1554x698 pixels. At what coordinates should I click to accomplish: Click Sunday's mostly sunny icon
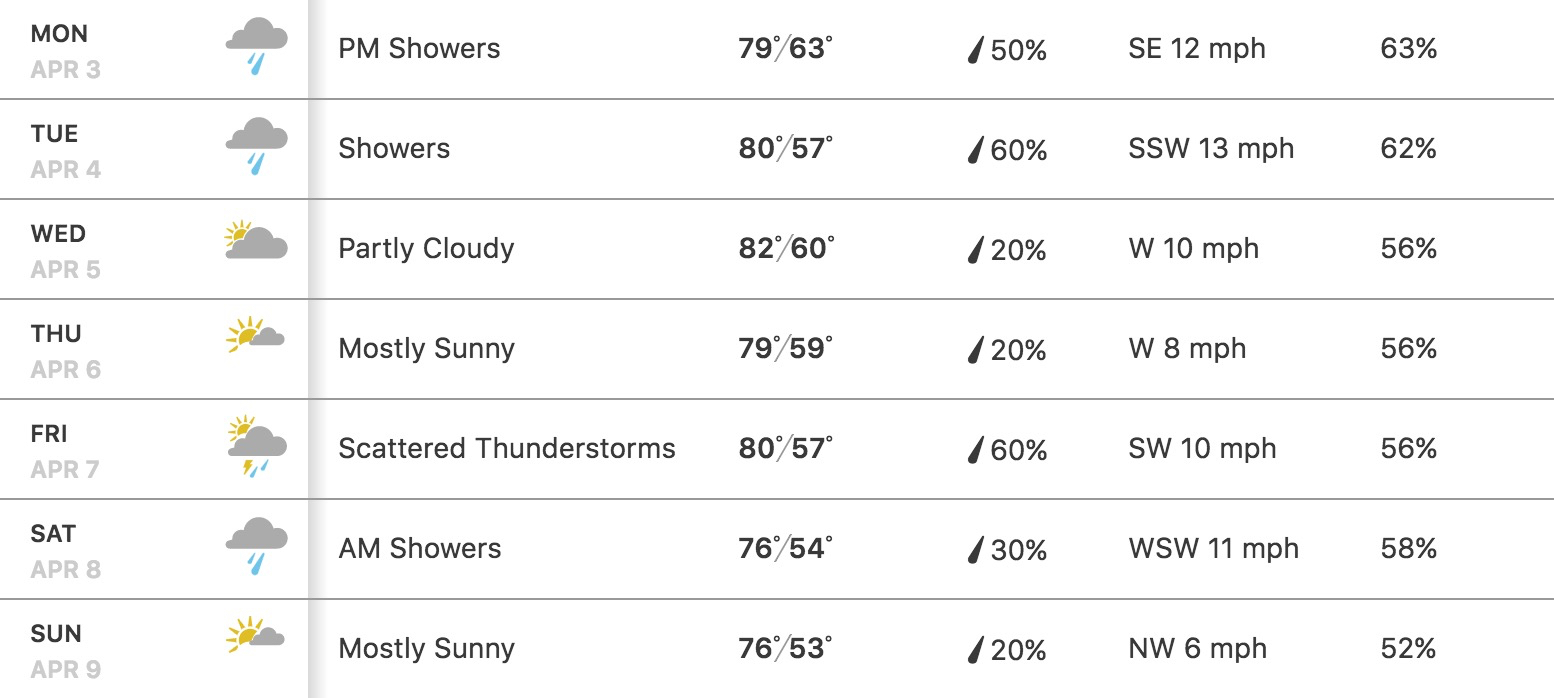256,635
